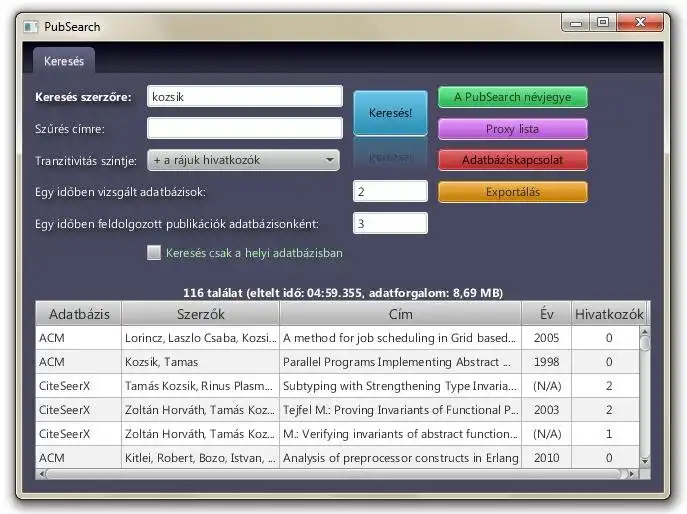687x514 pixels.
Task: Click the PubSearch application icon in title bar
Action: click(30, 27)
